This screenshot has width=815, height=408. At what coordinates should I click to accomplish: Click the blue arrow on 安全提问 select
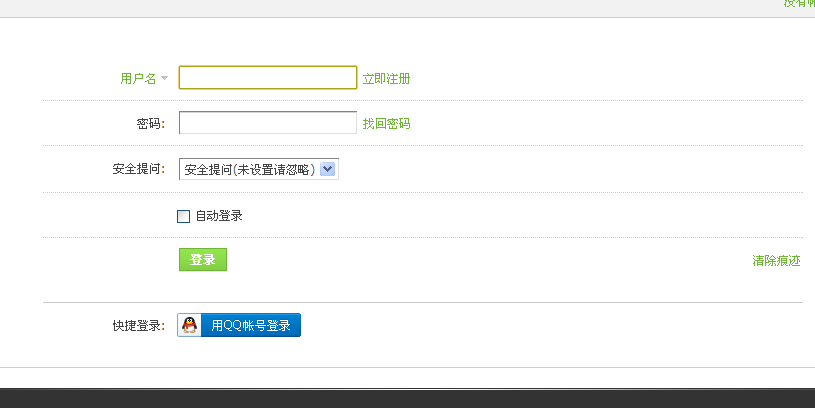pos(330,169)
